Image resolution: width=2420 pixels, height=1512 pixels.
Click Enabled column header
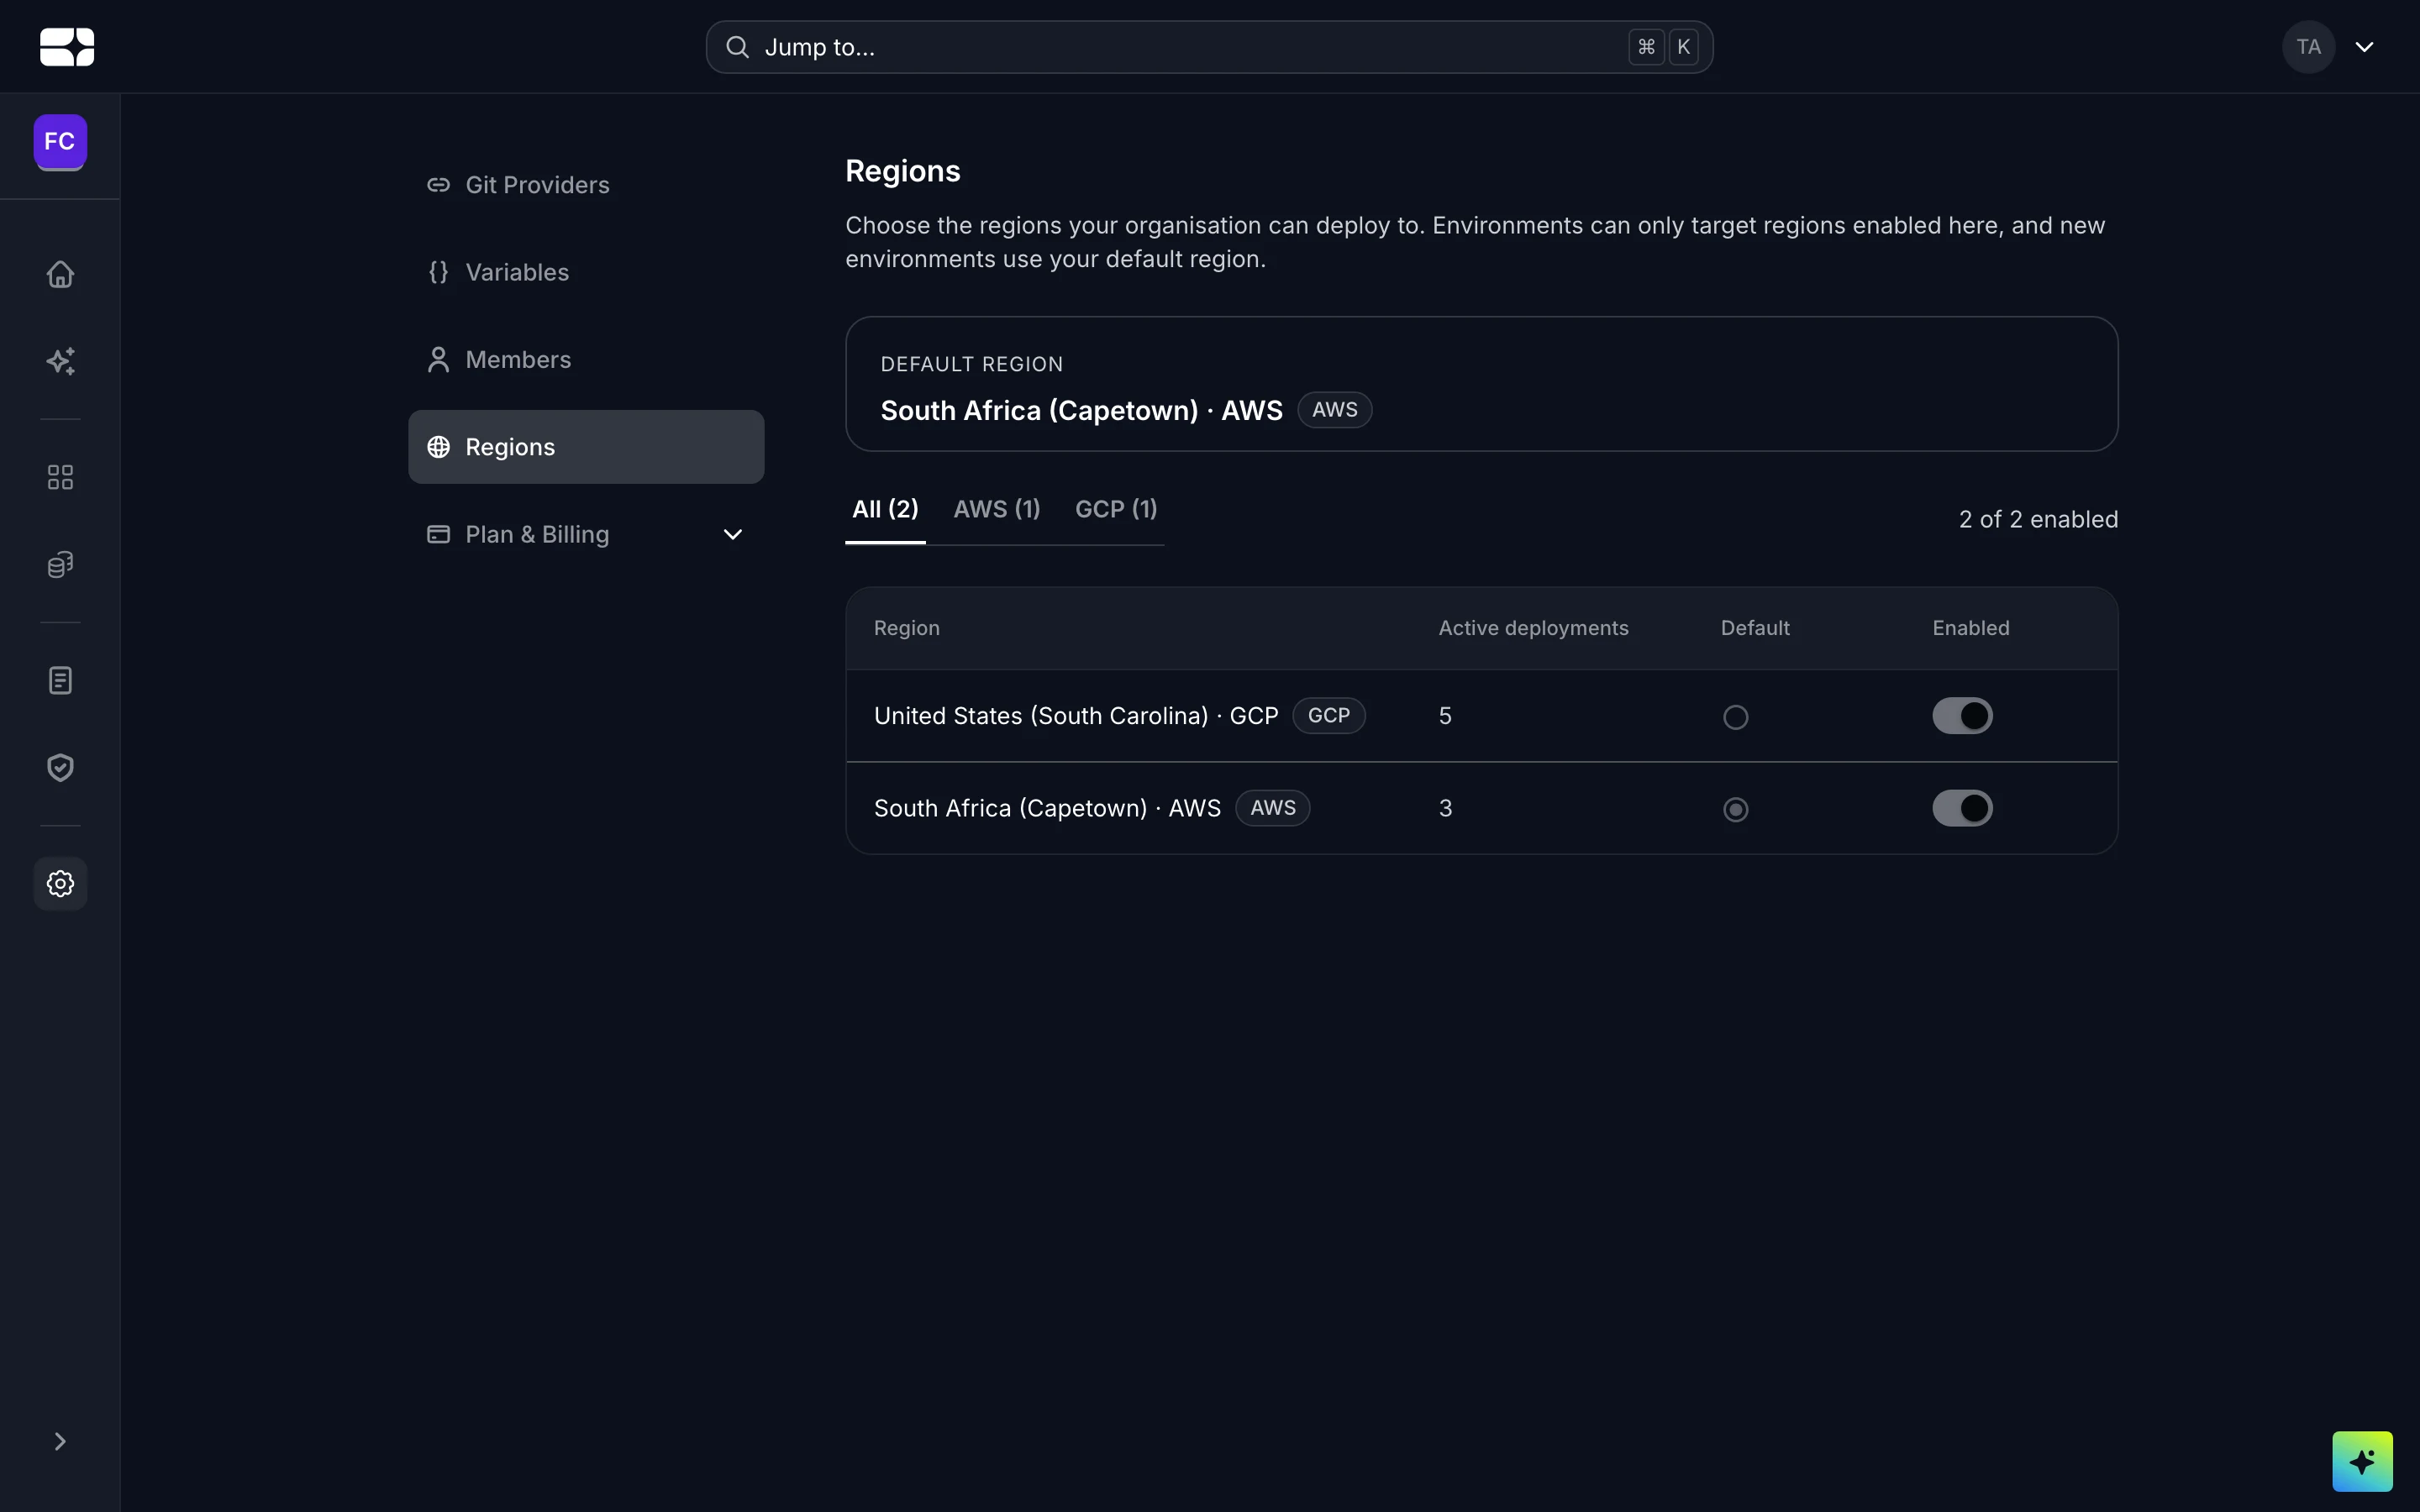(1970, 628)
